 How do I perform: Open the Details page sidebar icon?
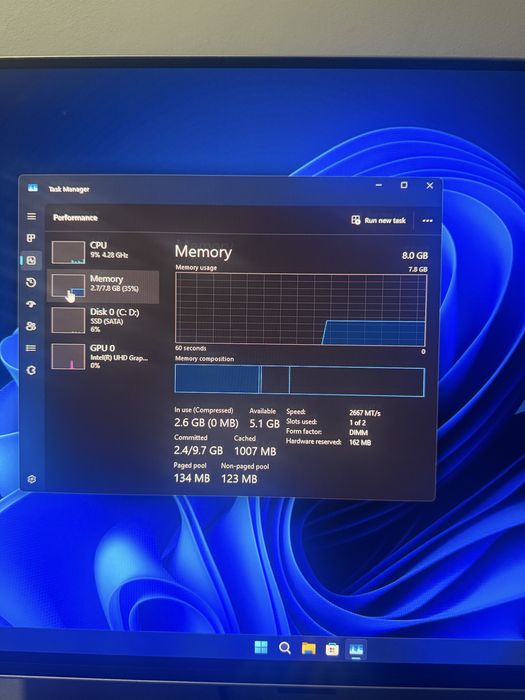(x=31, y=348)
